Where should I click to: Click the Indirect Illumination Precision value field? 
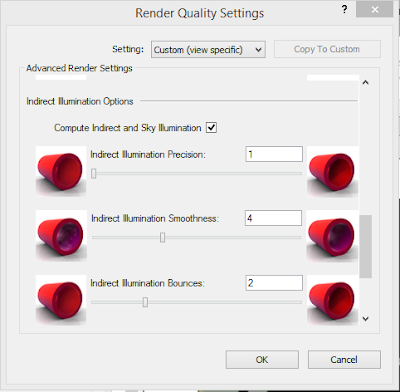tap(274, 154)
